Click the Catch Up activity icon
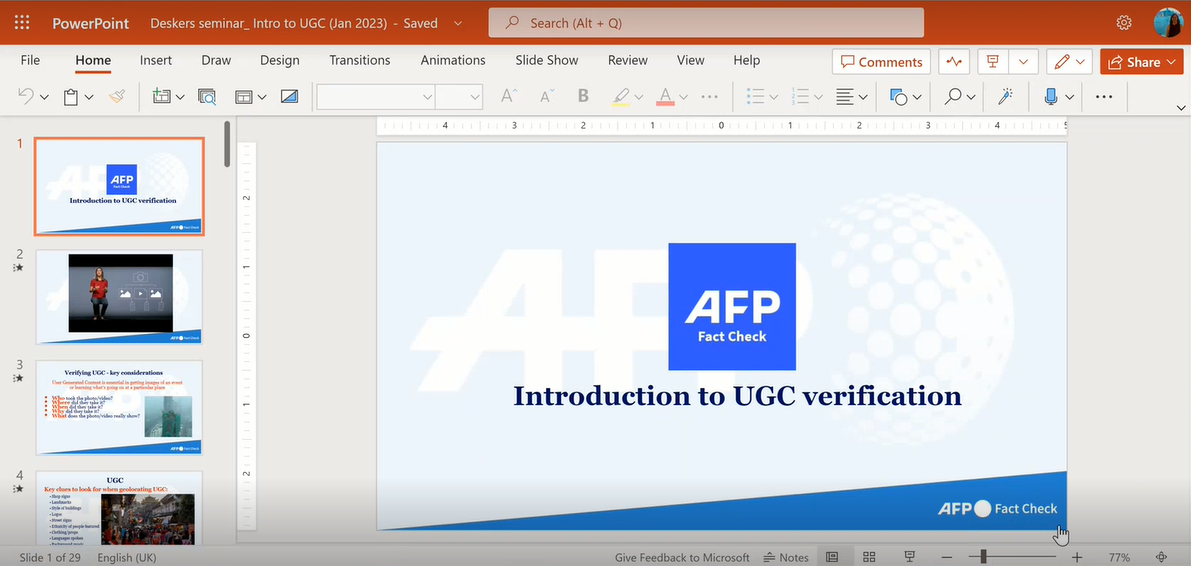The width and height of the screenshot is (1191, 566). coord(954,62)
